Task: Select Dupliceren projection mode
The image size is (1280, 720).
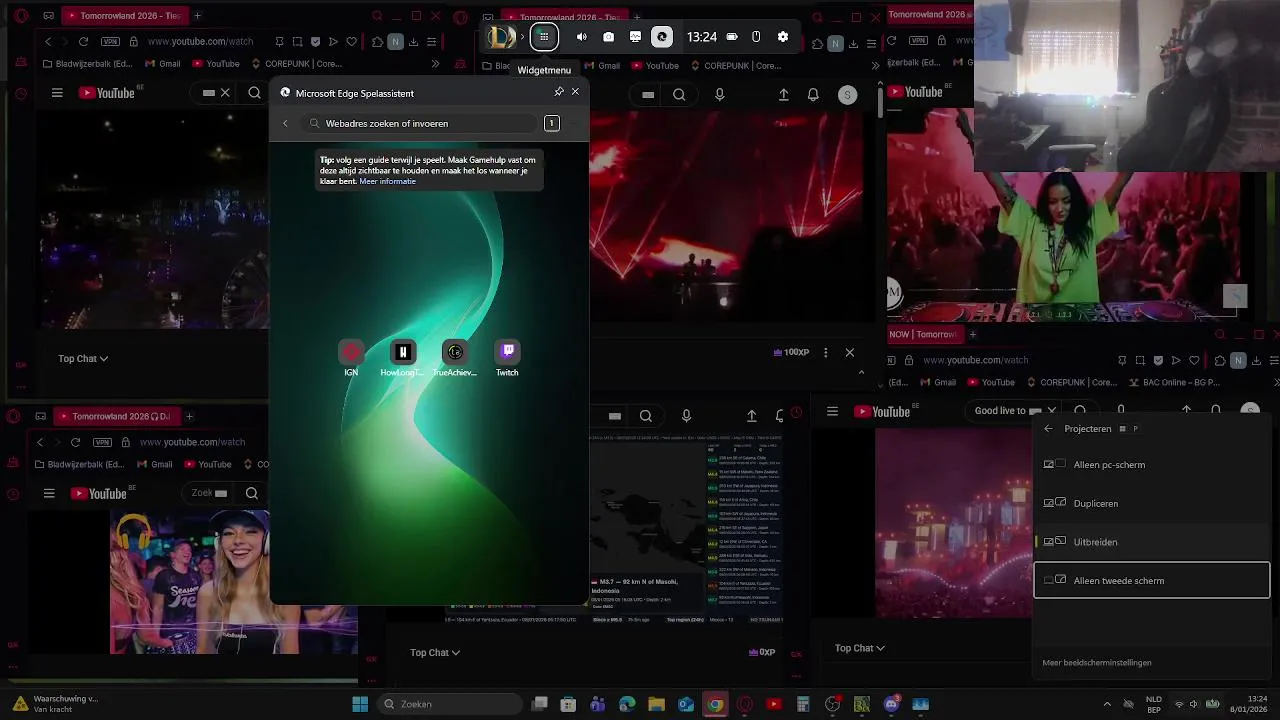Action: tap(1152, 503)
